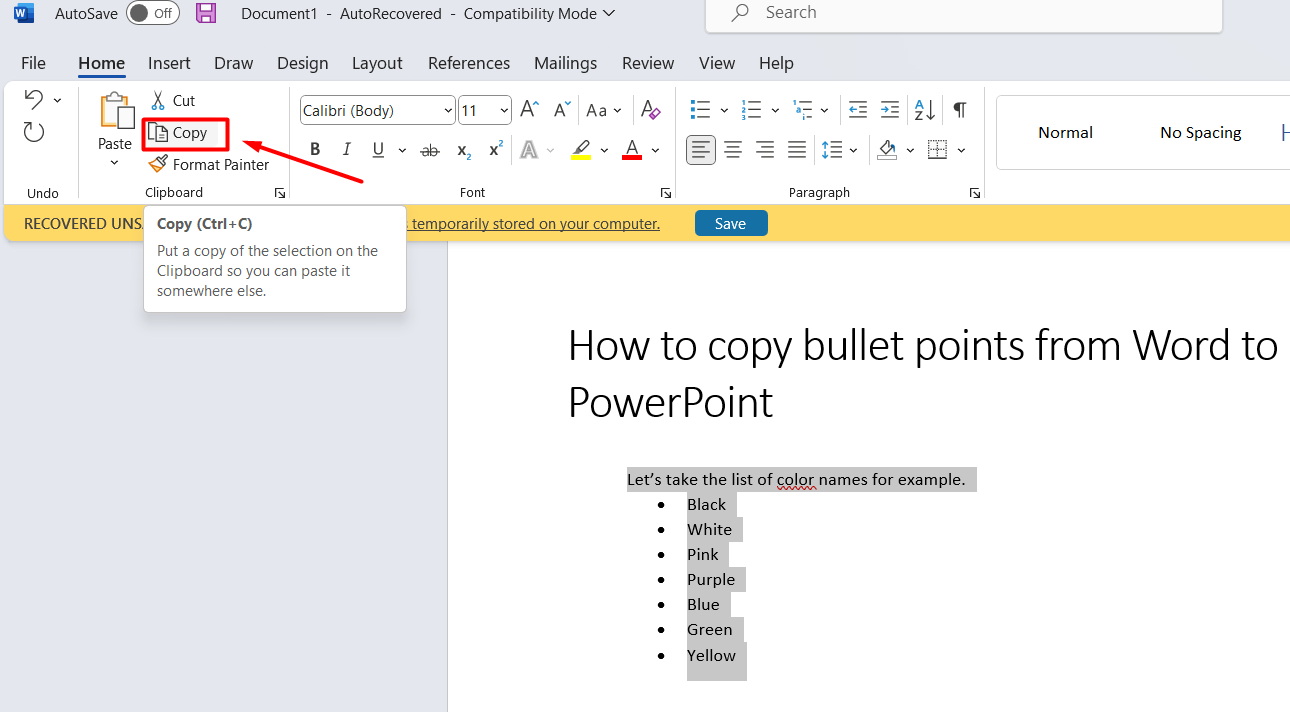
Task: Switch to the Review tab
Action: 648,63
